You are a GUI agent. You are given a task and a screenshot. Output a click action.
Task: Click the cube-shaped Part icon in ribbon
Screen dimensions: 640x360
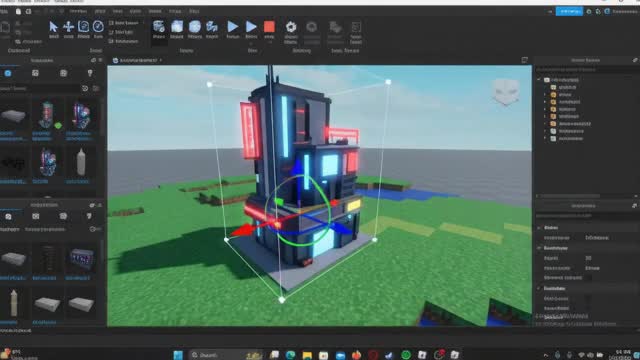177,27
